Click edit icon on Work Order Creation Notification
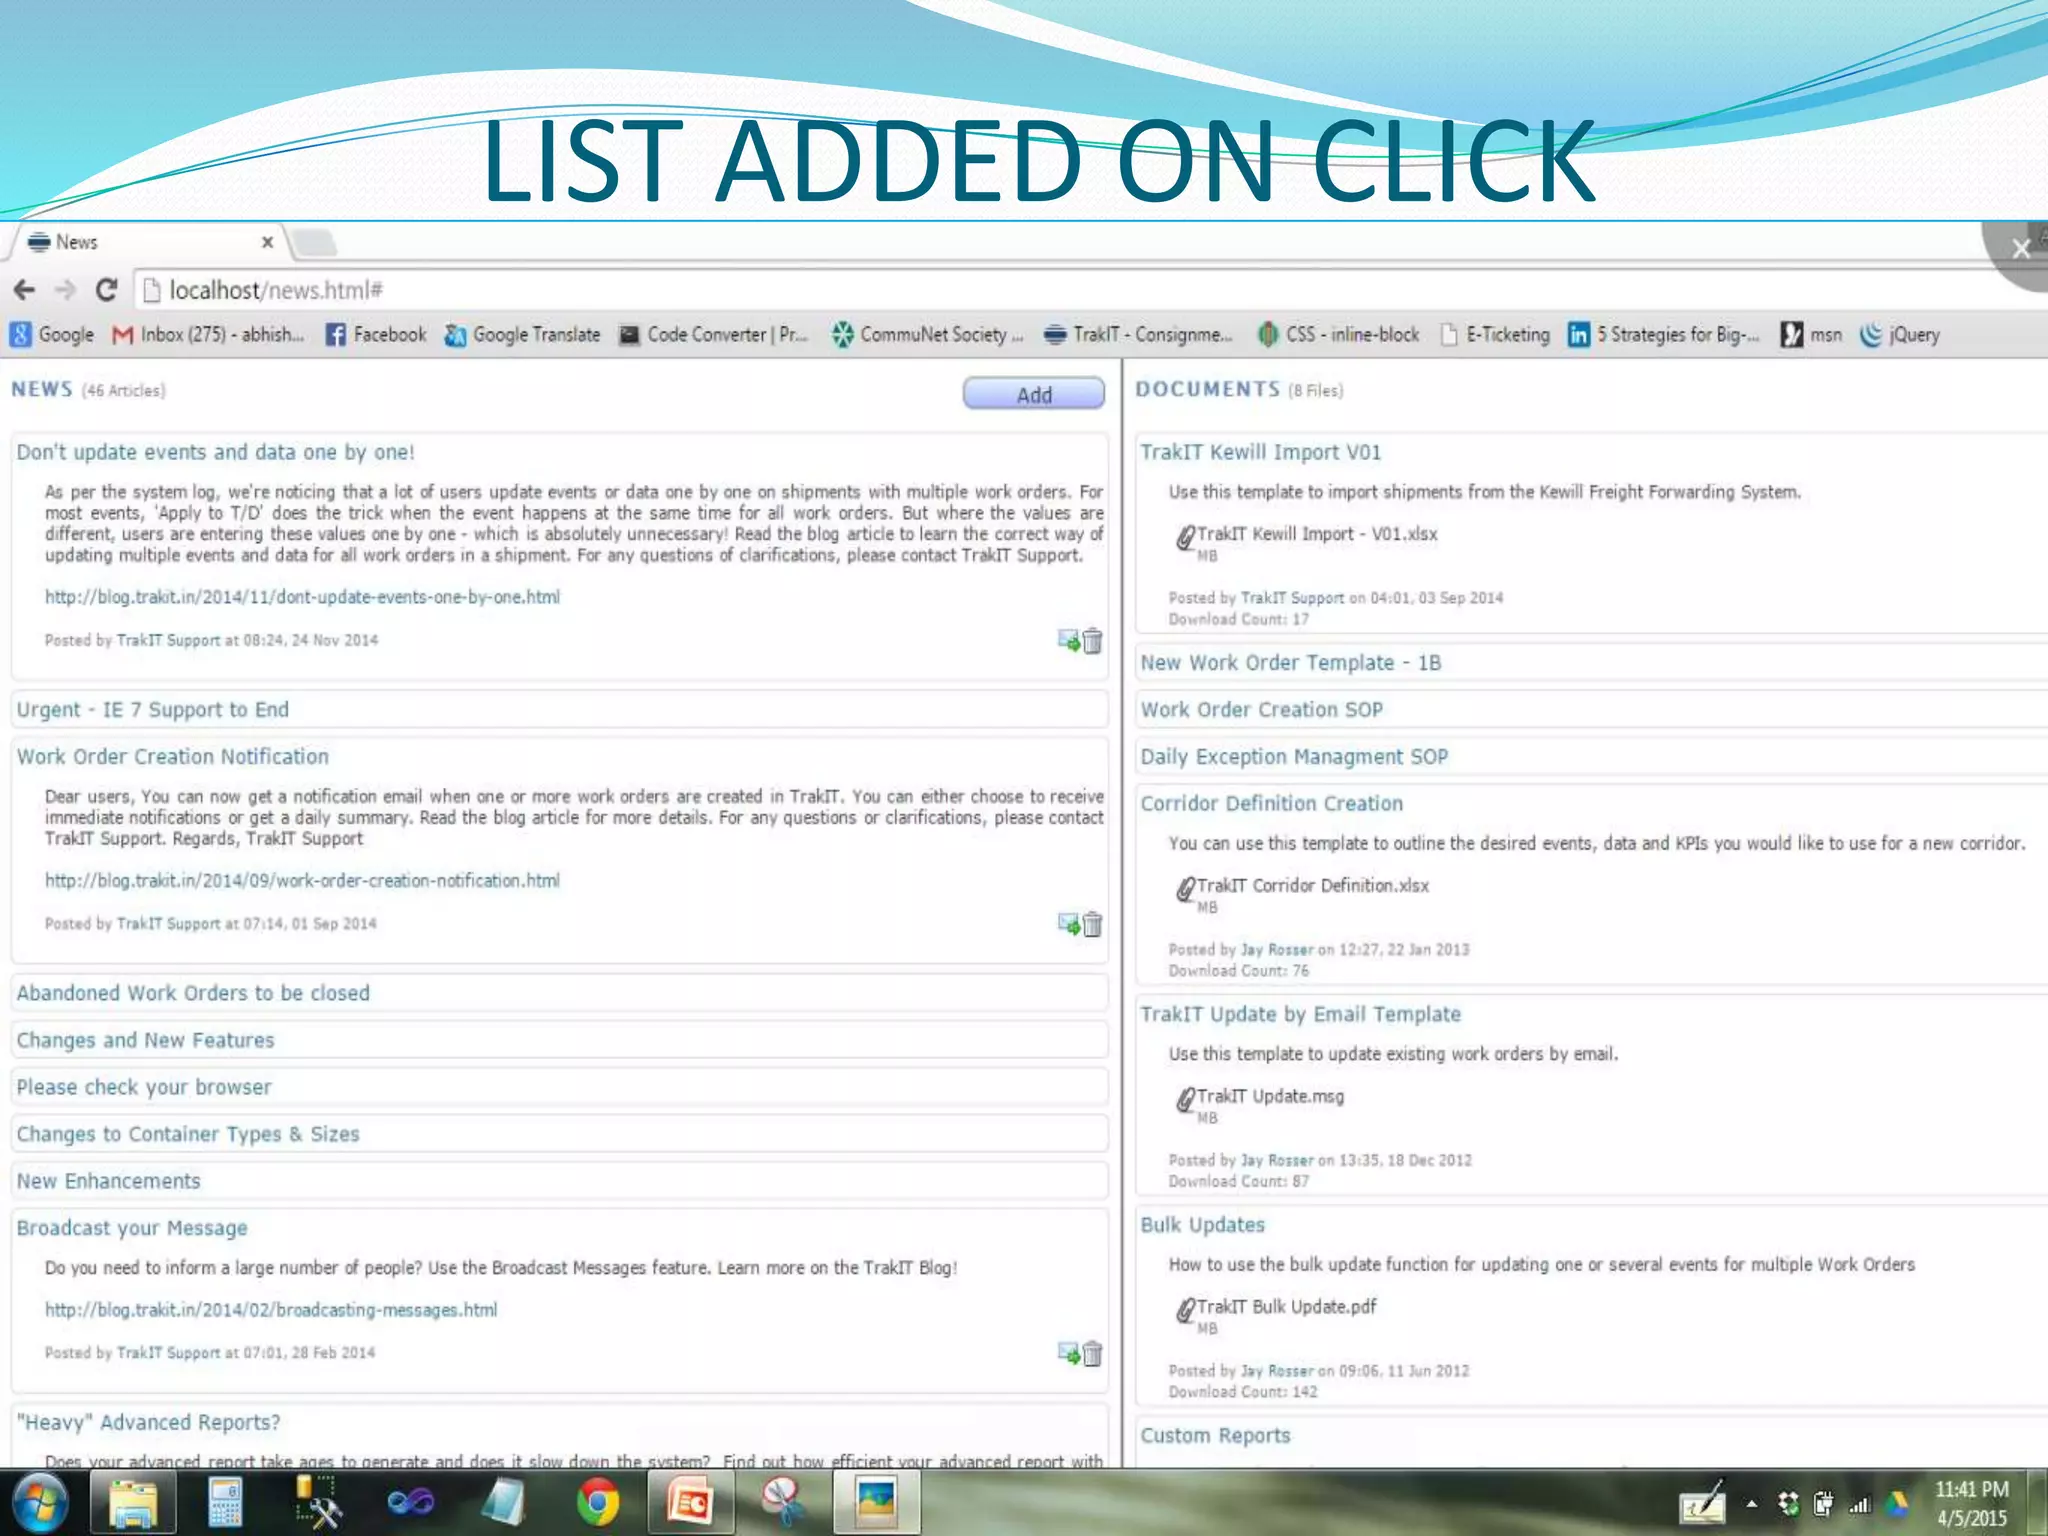 pos(1068,923)
